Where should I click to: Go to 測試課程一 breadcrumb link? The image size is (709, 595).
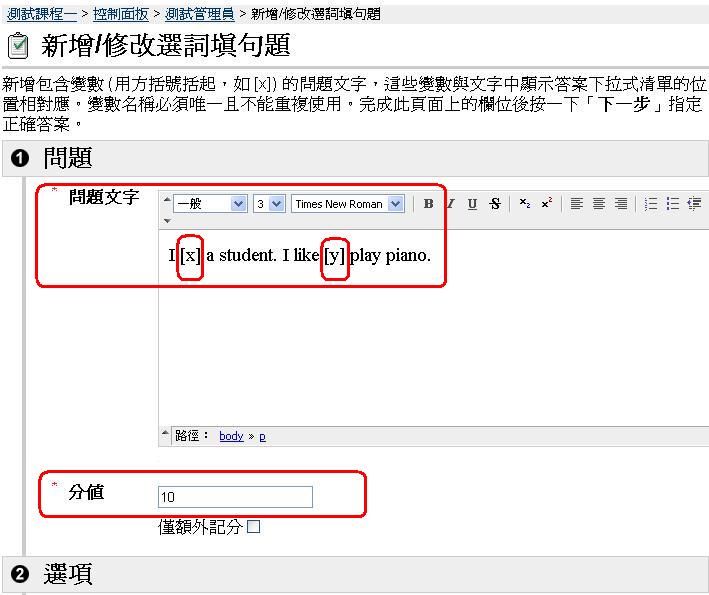(x=41, y=14)
